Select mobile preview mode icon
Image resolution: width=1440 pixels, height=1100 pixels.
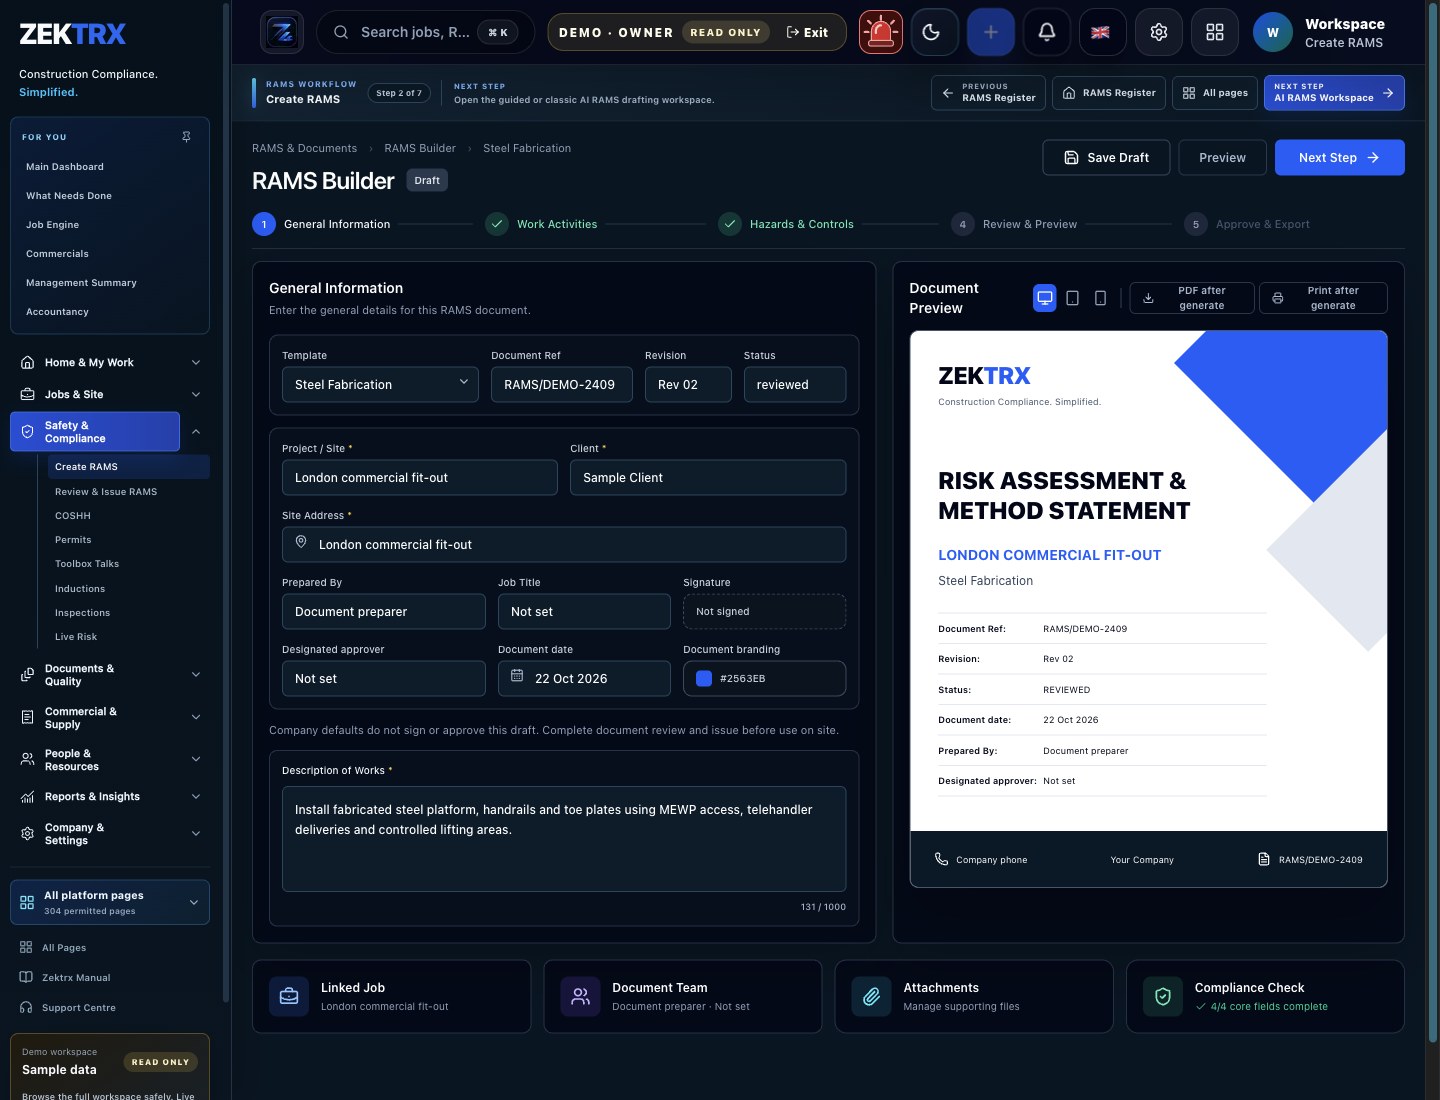pyautogui.click(x=1100, y=298)
